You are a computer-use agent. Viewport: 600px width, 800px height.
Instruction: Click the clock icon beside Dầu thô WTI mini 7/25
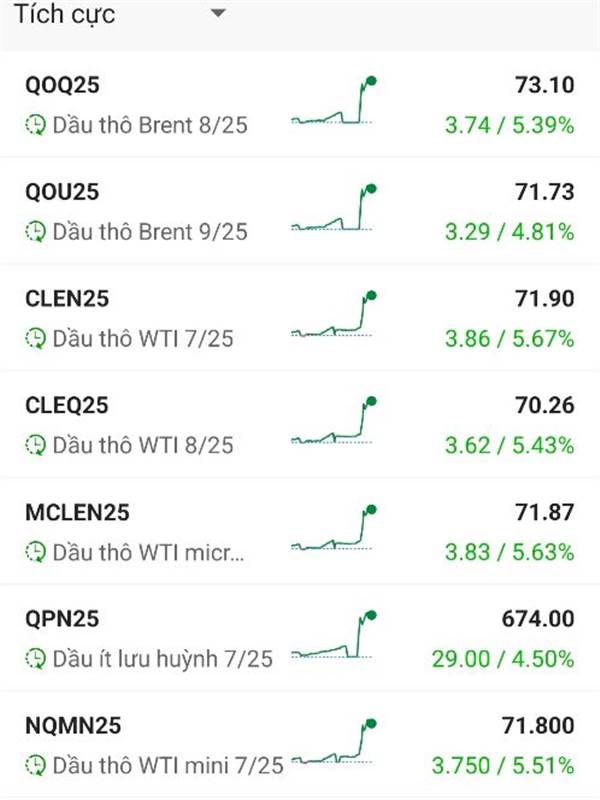[36, 765]
